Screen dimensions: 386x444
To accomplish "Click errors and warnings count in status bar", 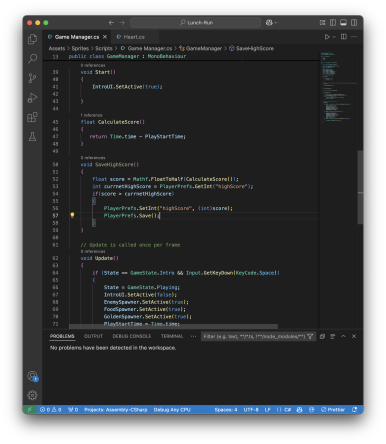I will 50,410.
